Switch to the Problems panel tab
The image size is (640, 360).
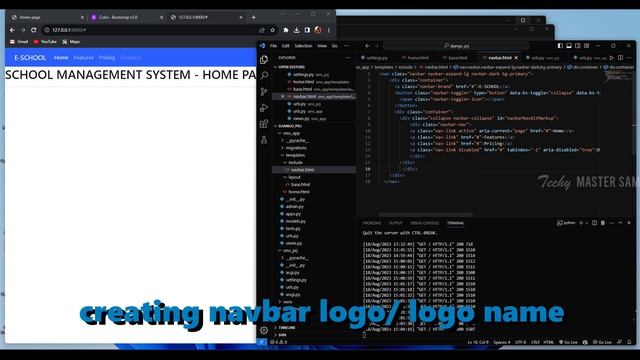pyautogui.click(x=371, y=223)
